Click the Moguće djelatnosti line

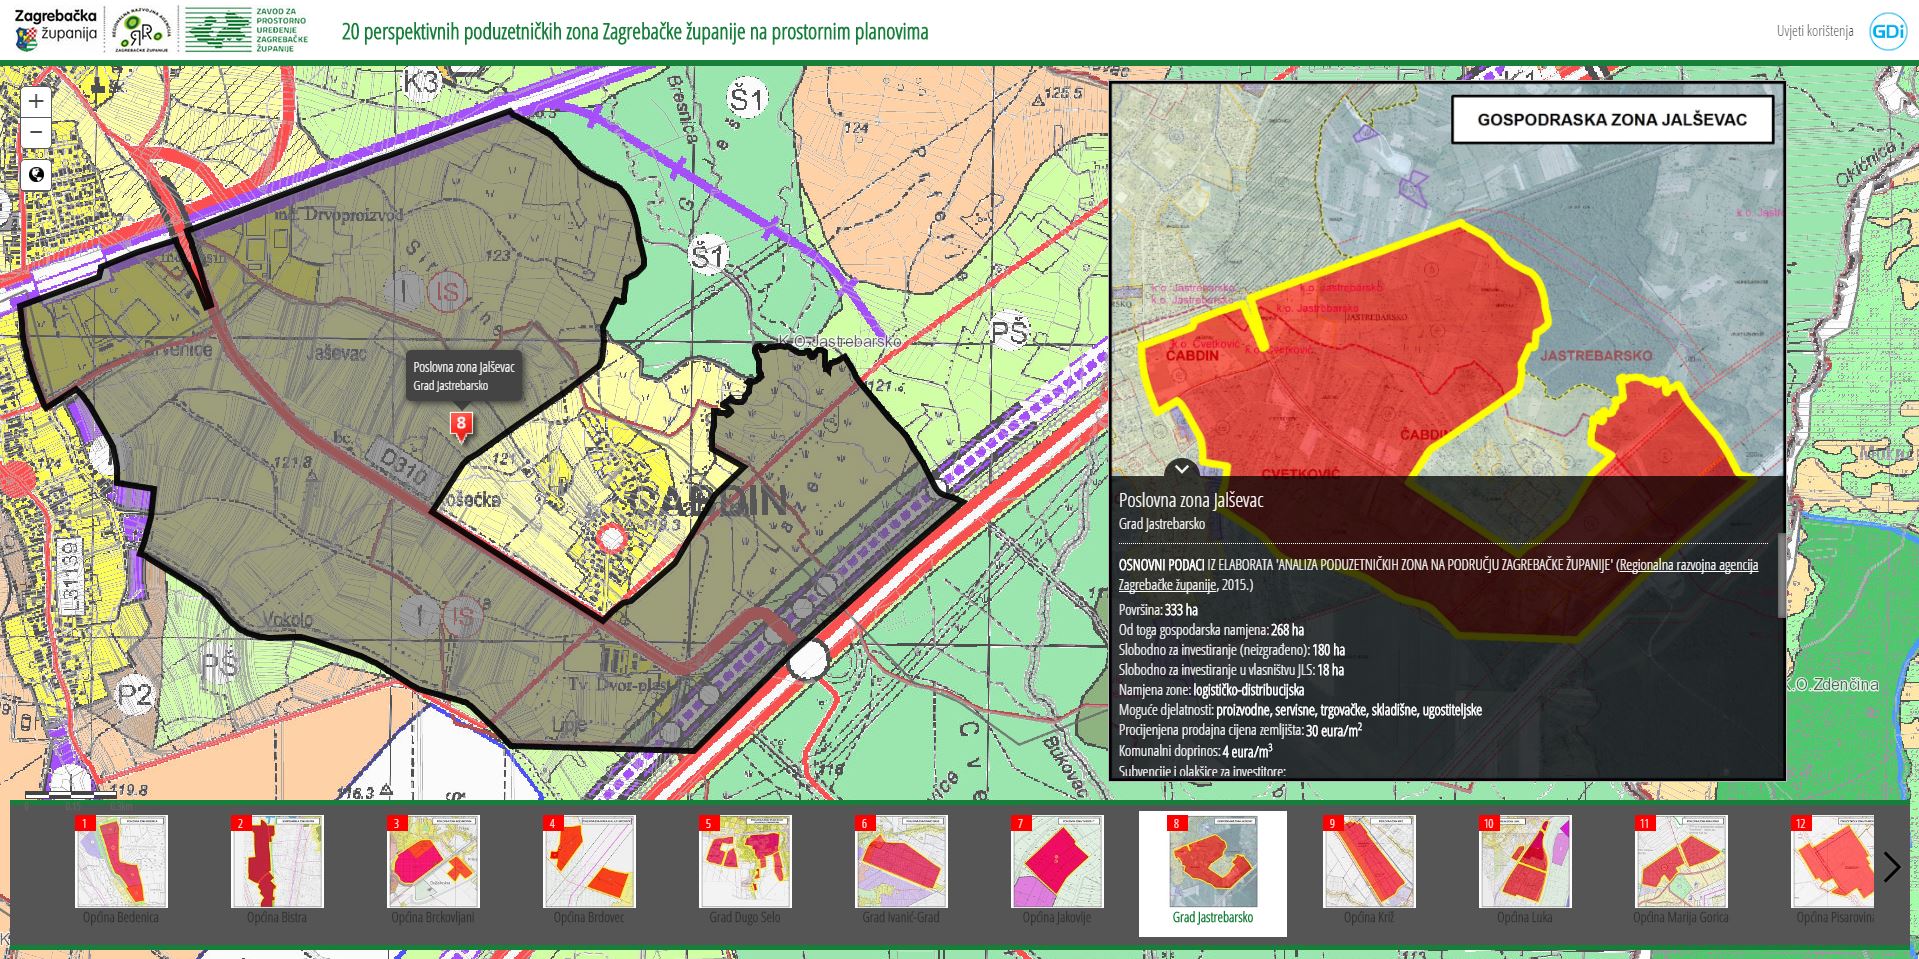click(x=1300, y=710)
